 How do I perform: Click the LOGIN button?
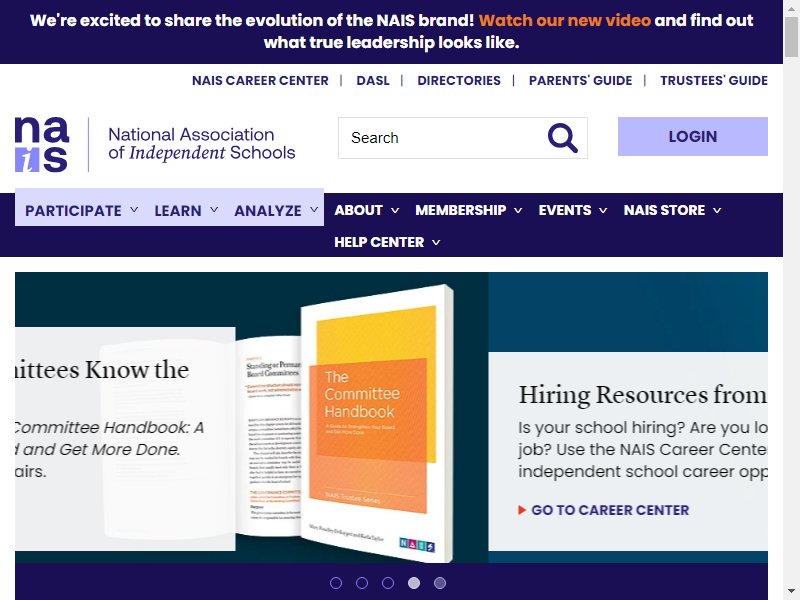(x=693, y=136)
